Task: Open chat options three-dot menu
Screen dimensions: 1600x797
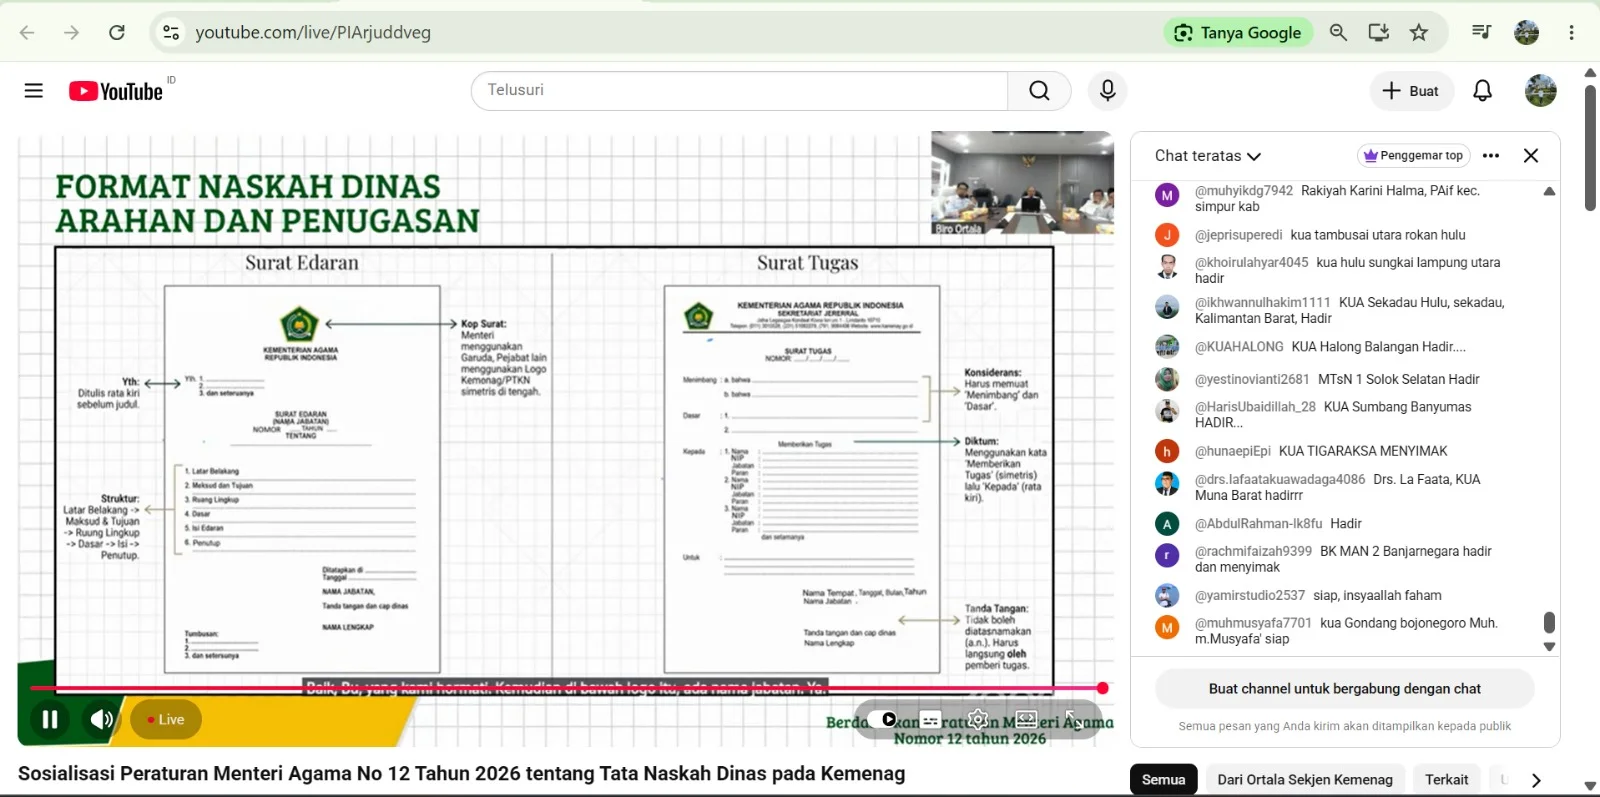Action: click(x=1491, y=156)
